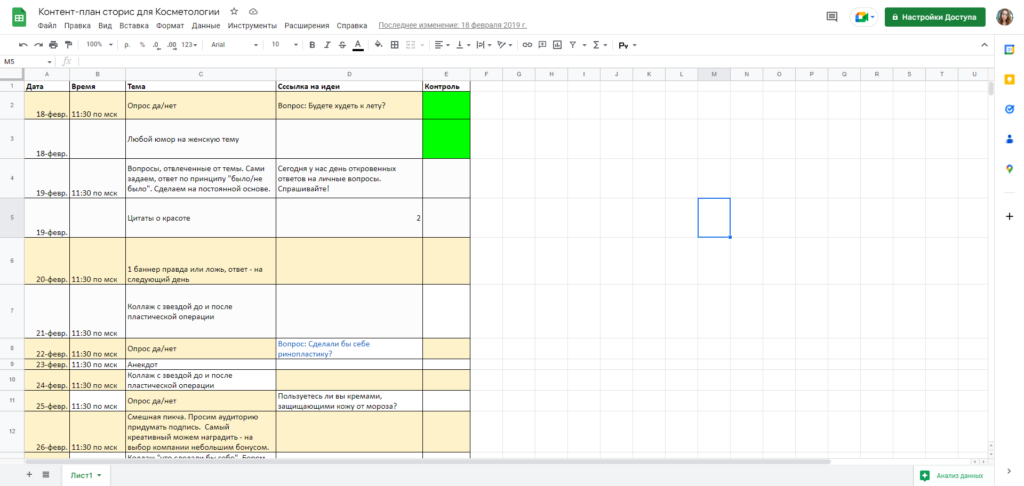Open comment history icon near Meet
The height and width of the screenshot is (486, 1024).
(x=832, y=17)
